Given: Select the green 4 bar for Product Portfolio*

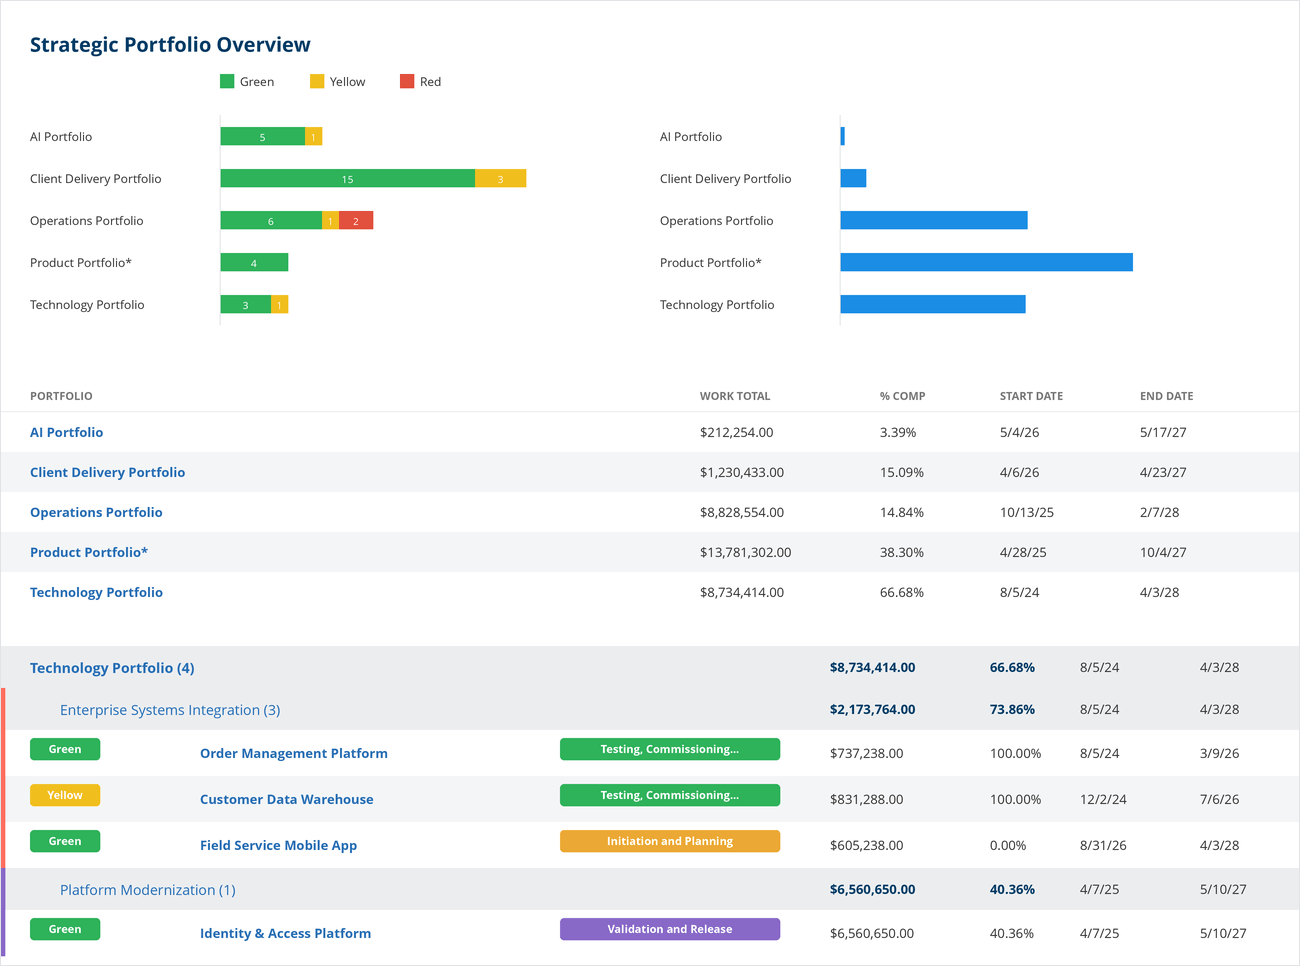Looking at the screenshot, I should coord(254,262).
